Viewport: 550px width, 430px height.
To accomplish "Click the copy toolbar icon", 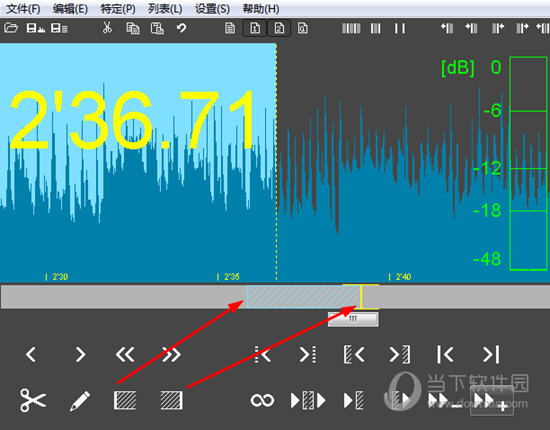I will point(133,28).
